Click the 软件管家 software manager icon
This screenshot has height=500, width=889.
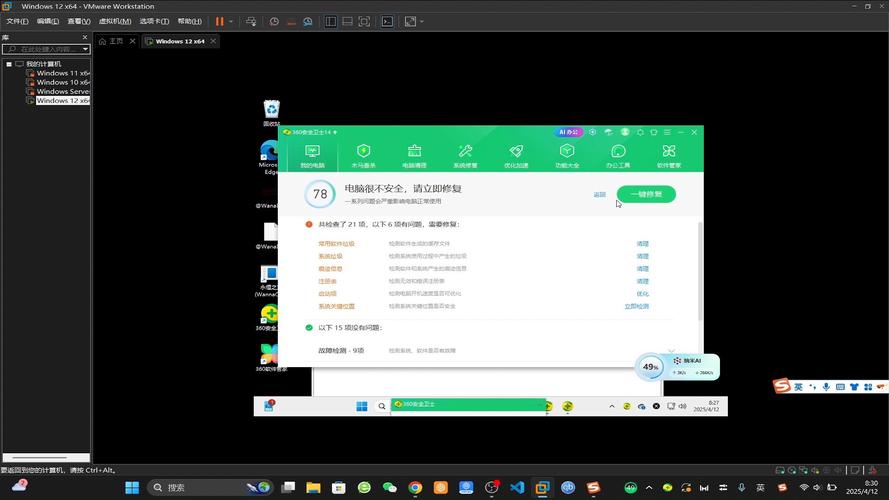coord(668,155)
